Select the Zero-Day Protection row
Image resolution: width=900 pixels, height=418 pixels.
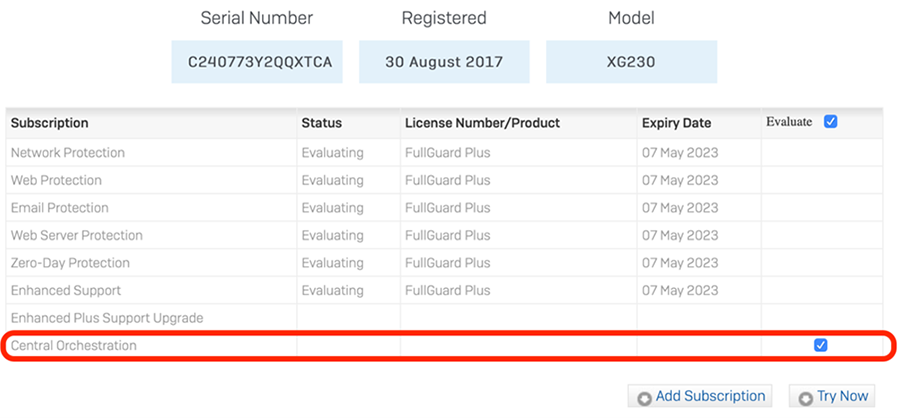70,263
